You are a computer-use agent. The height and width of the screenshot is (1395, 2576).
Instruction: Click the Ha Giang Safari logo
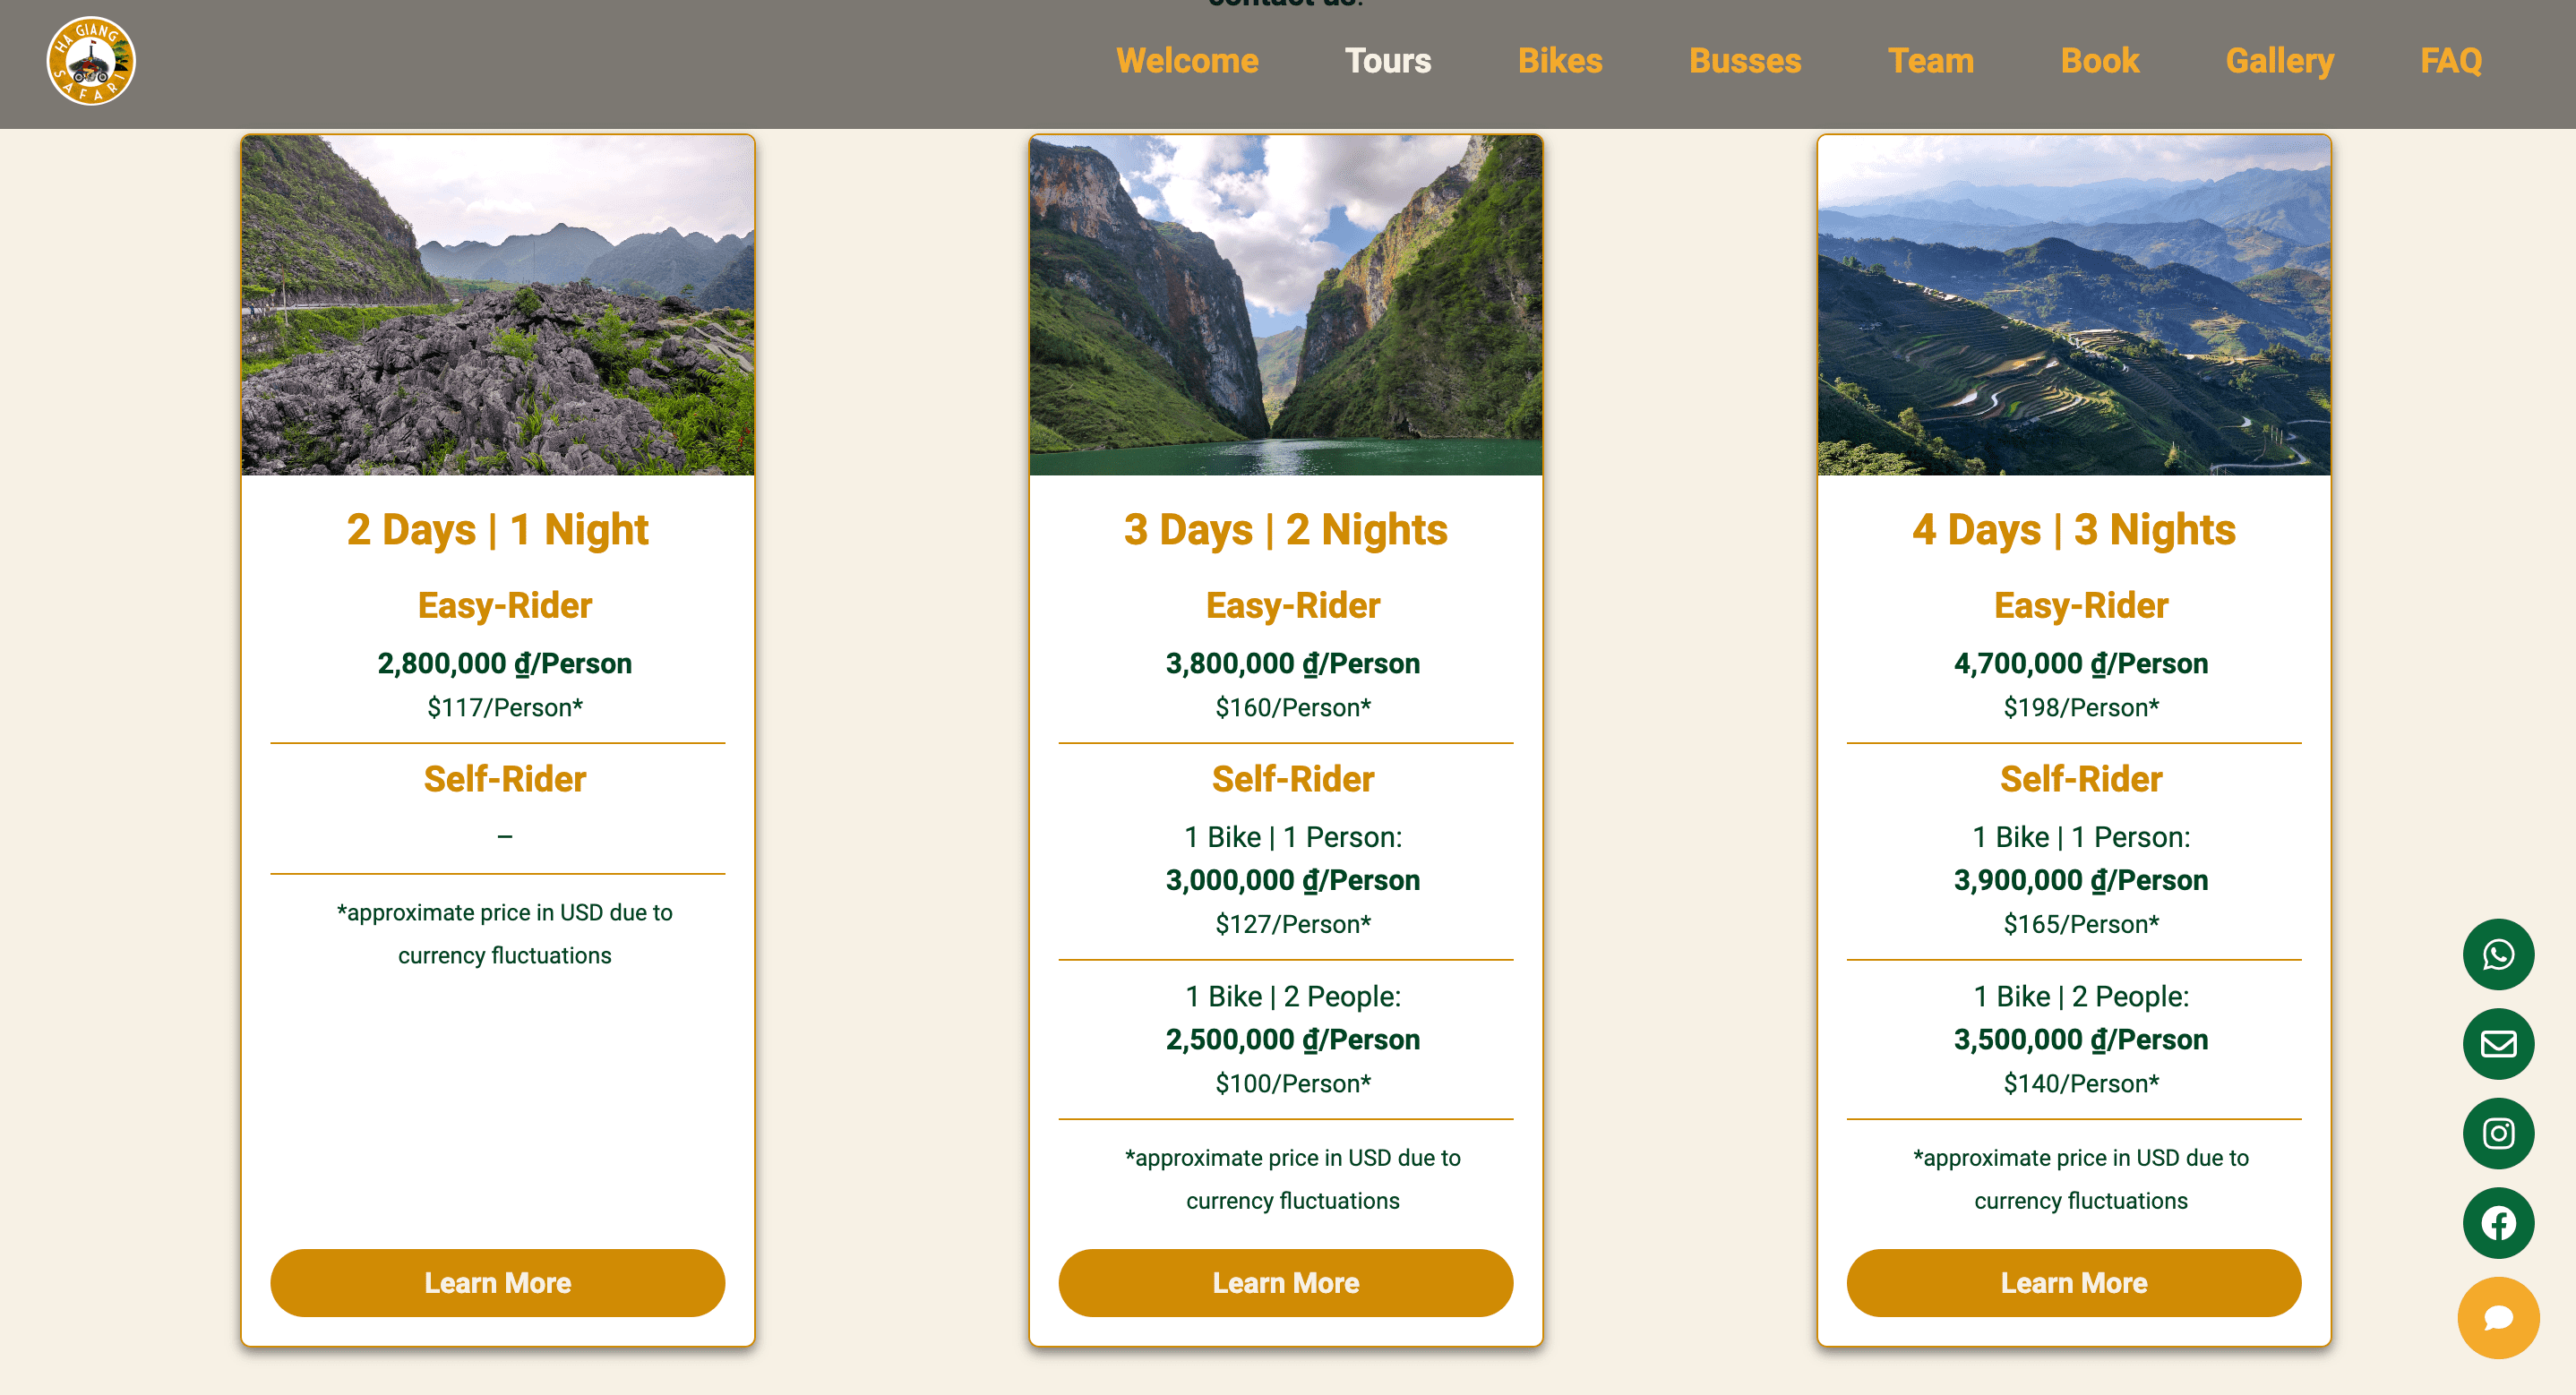91,62
